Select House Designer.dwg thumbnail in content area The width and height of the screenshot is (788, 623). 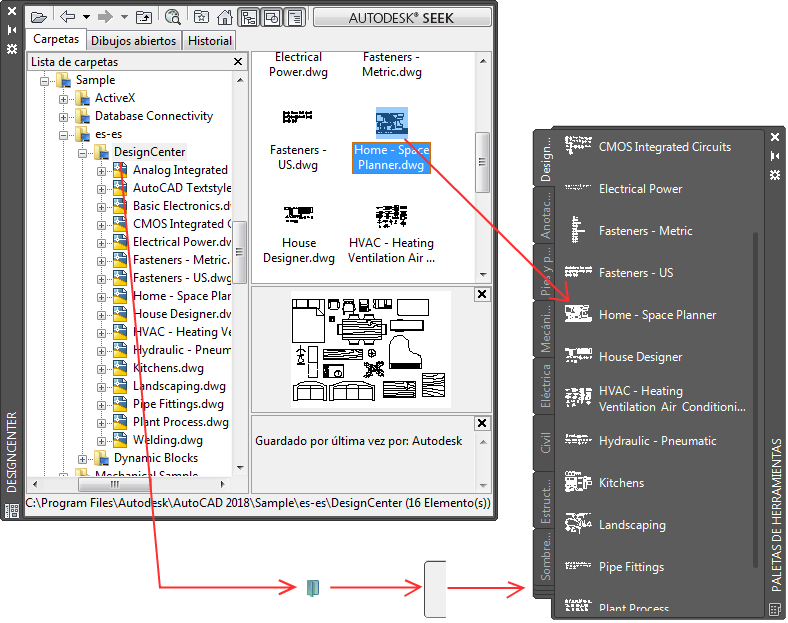(299, 234)
